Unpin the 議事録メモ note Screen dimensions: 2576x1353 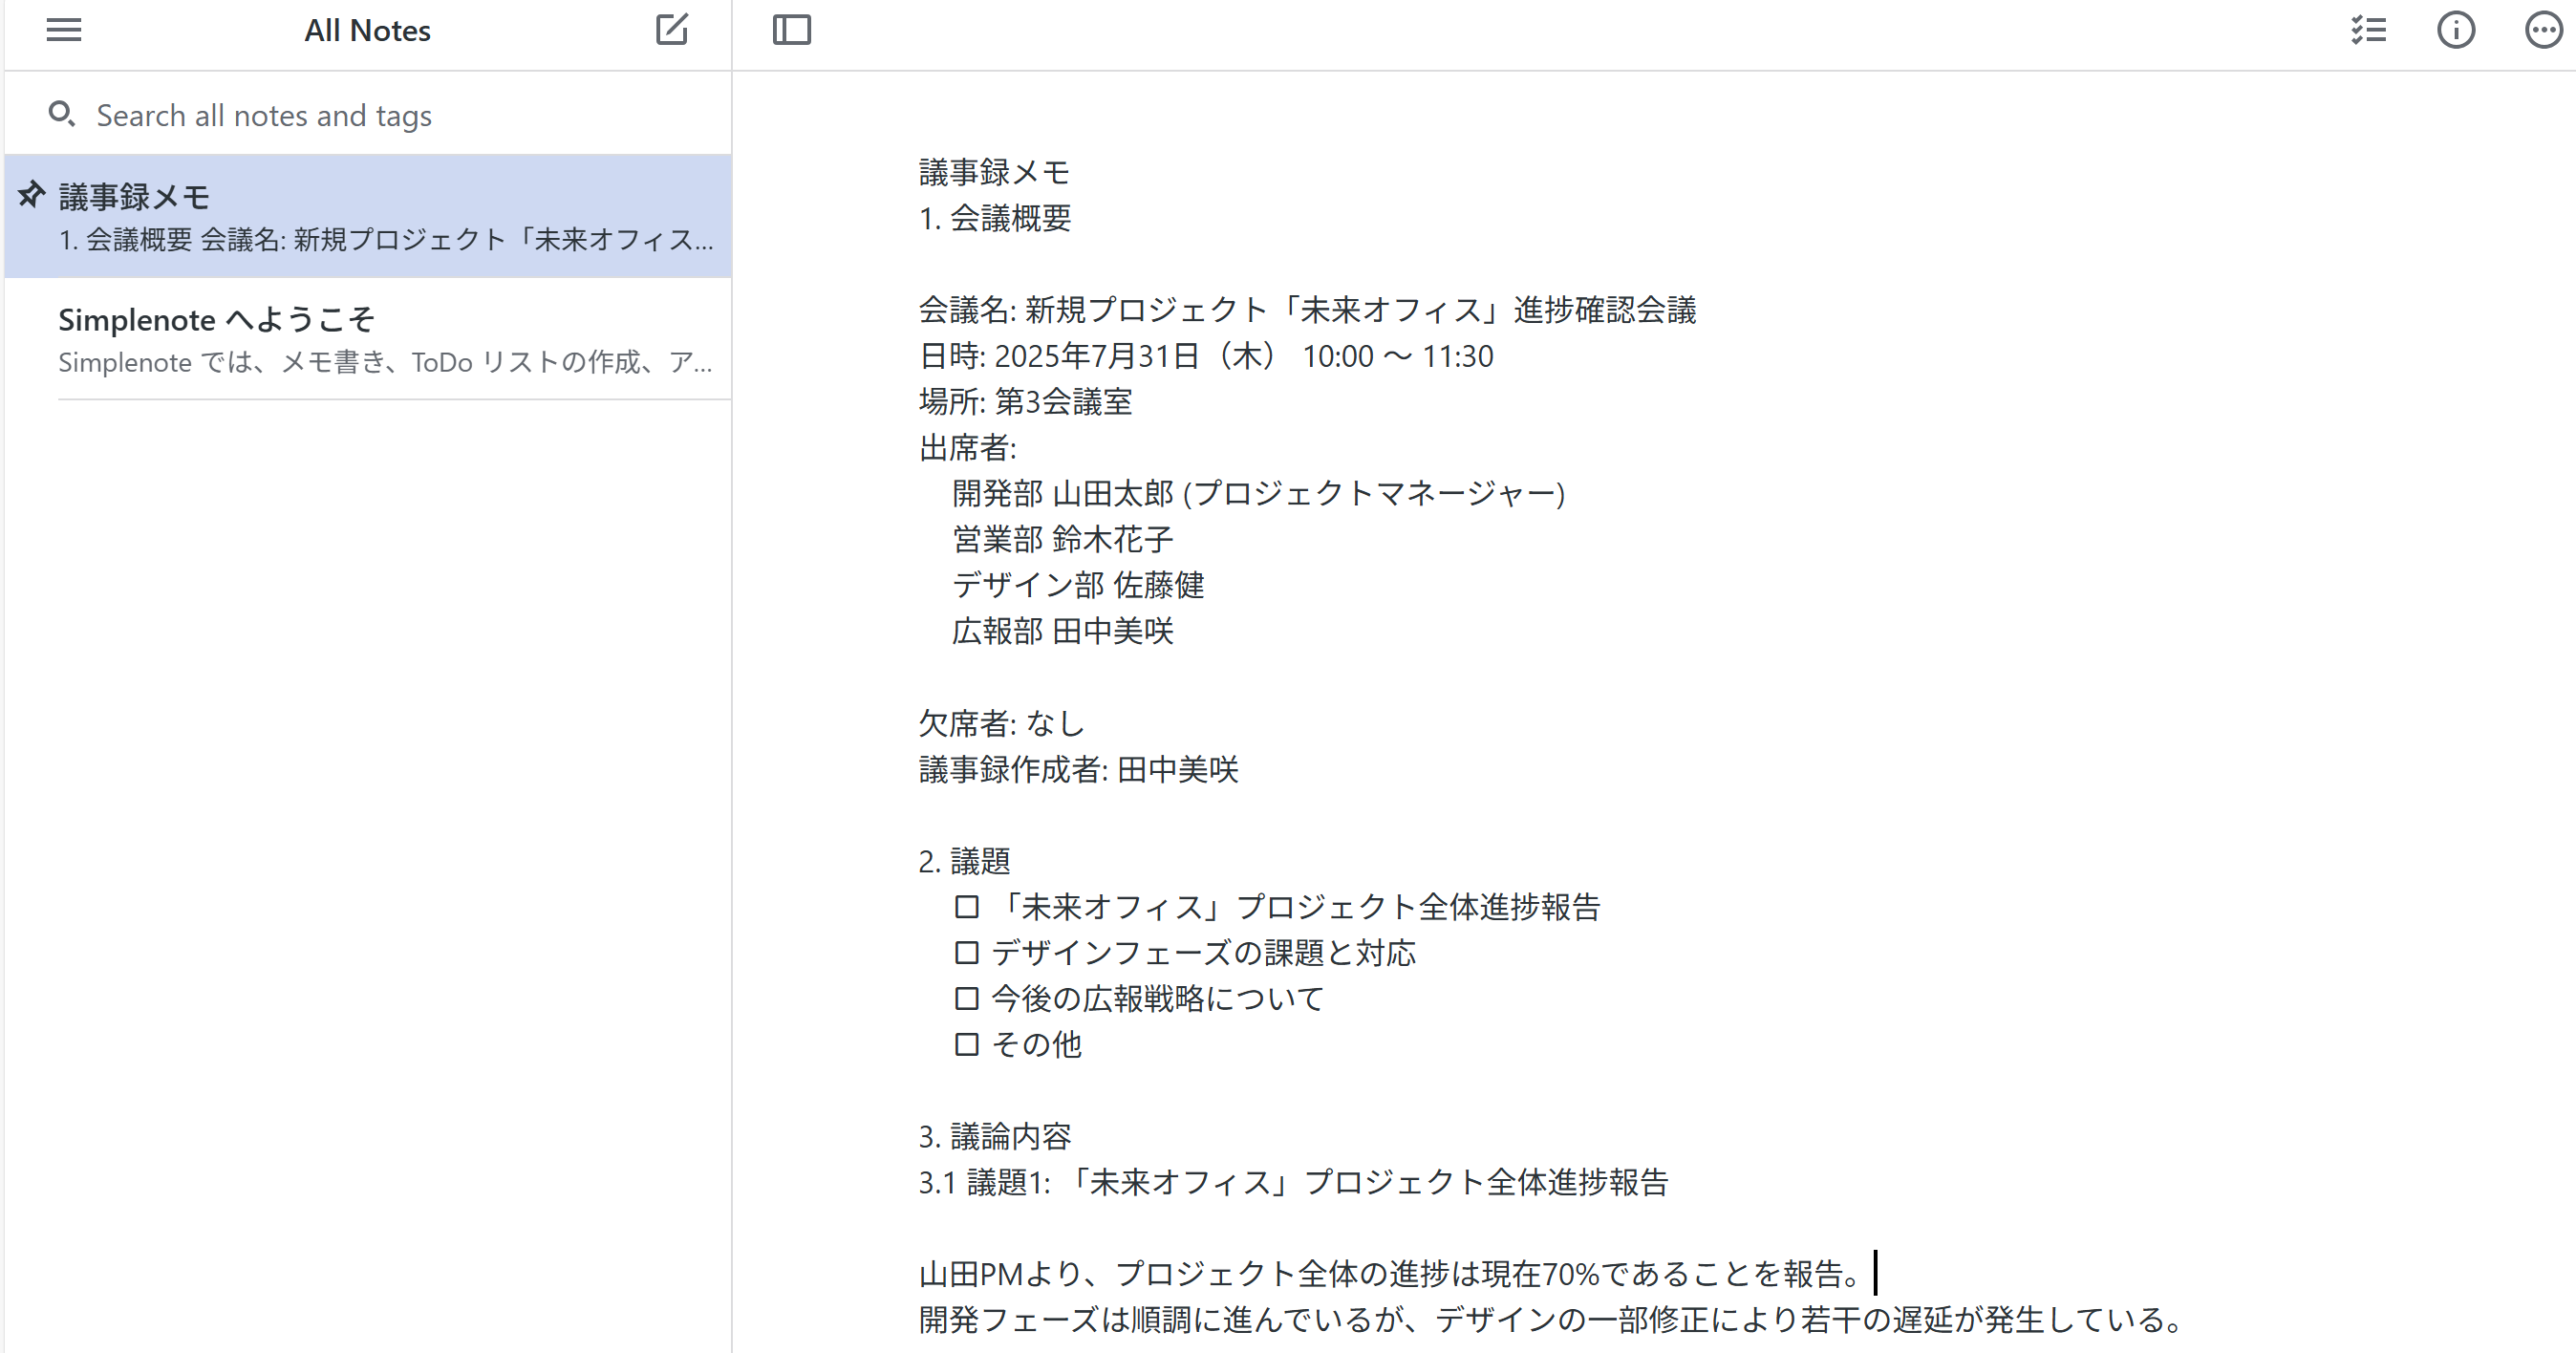pos(30,193)
